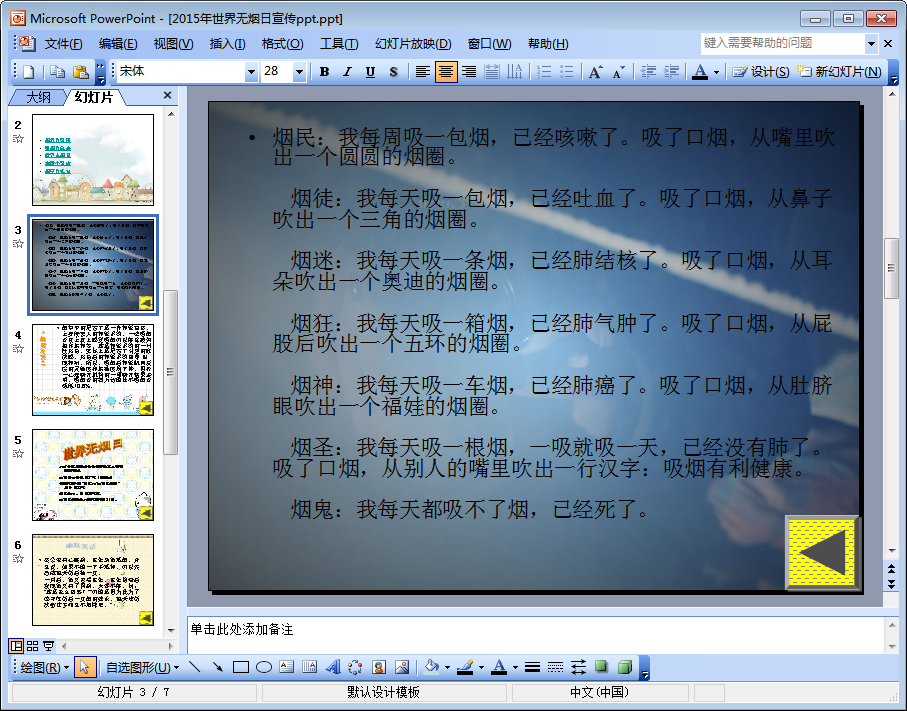907x711 pixels.
Task: Choose the select objects arrow tool
Action: [84, 668]
